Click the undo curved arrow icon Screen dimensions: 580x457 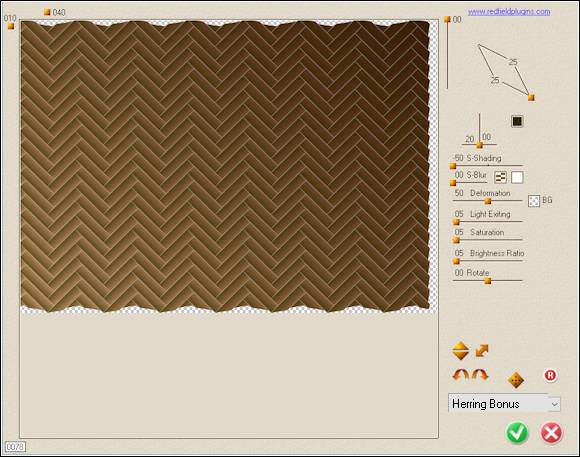coord(461,375)
